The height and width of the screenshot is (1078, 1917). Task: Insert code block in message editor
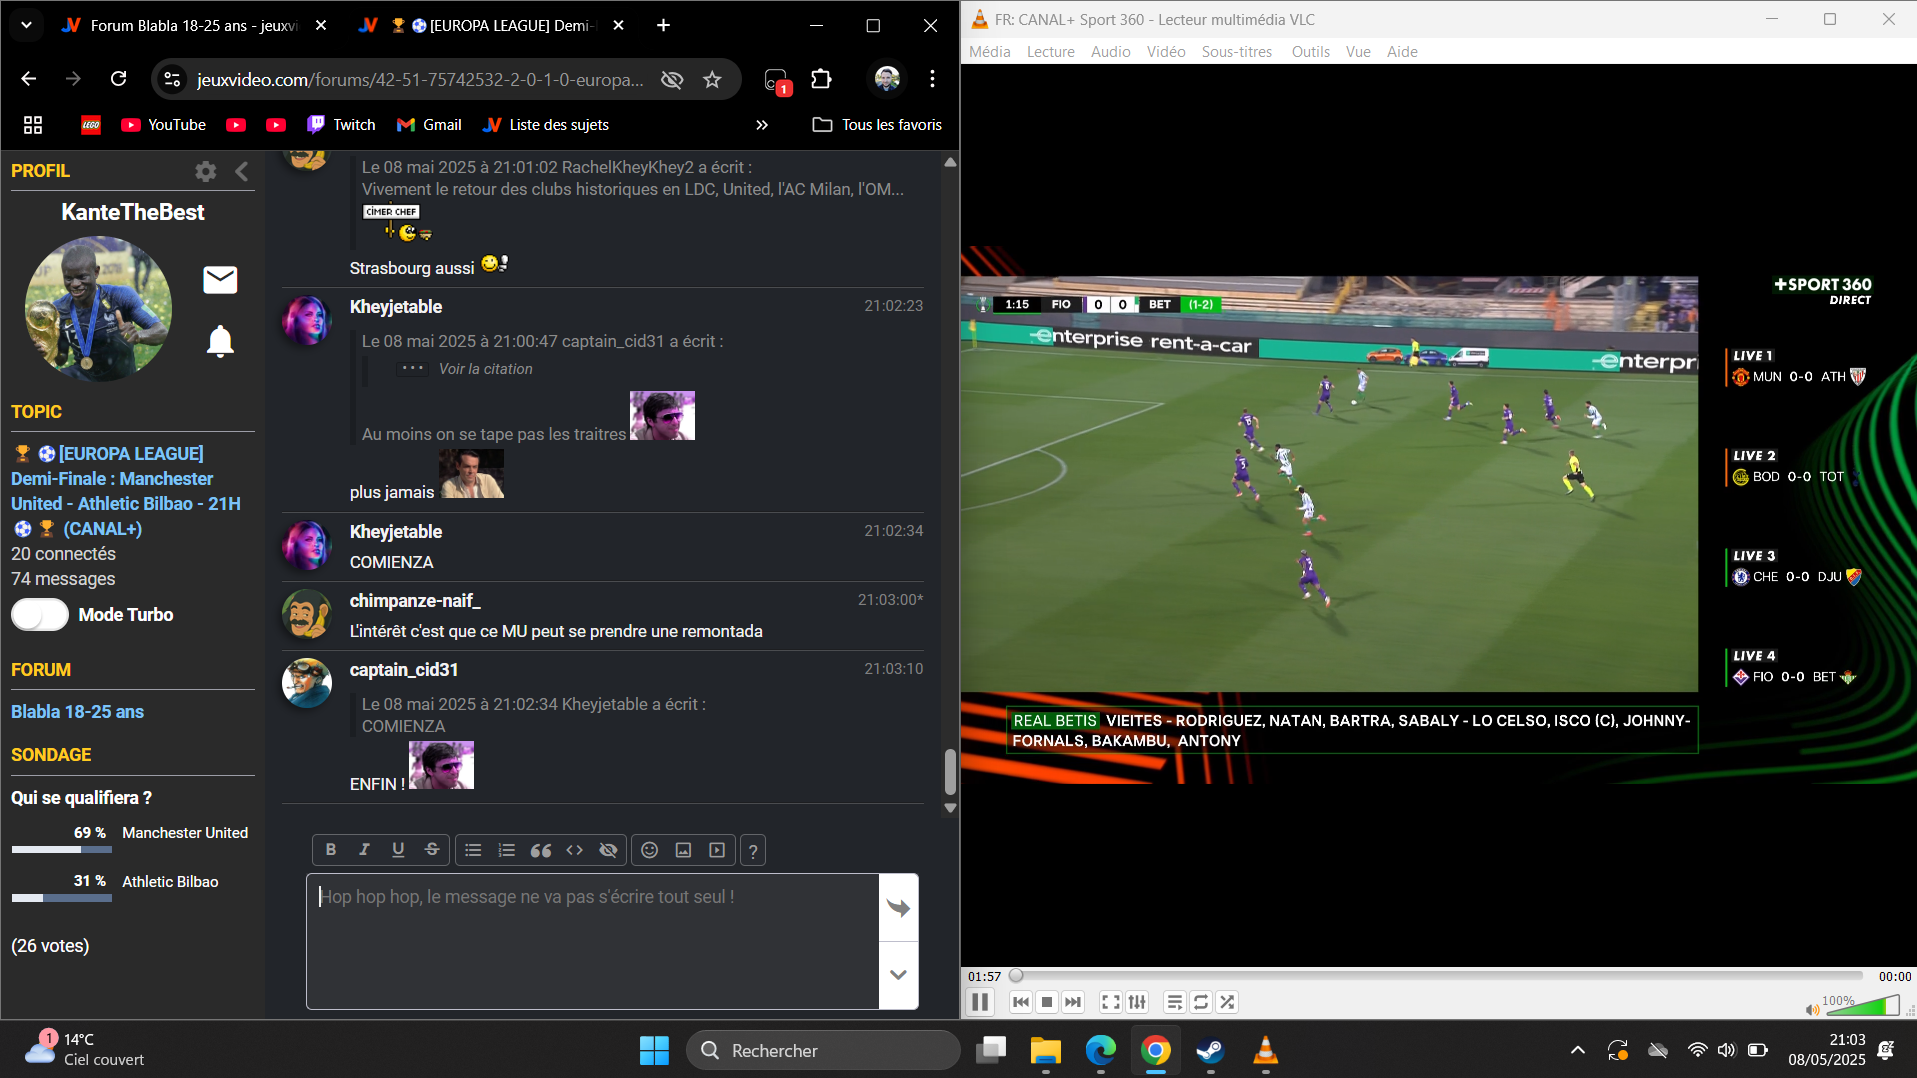tap(575, 850)
